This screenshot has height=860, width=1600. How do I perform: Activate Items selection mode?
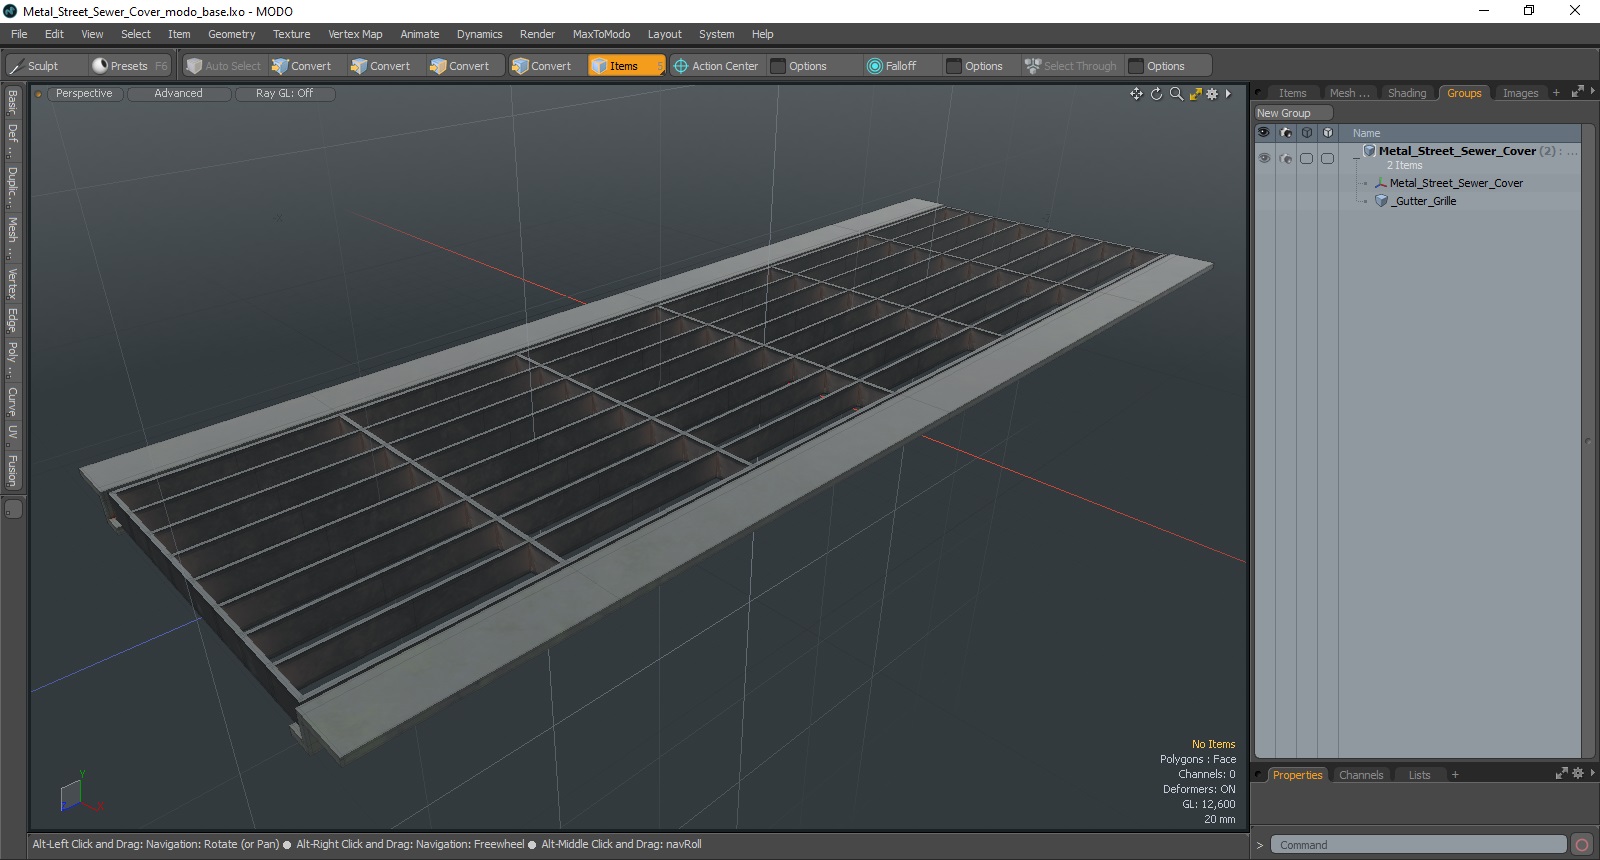tap(626, 66)
